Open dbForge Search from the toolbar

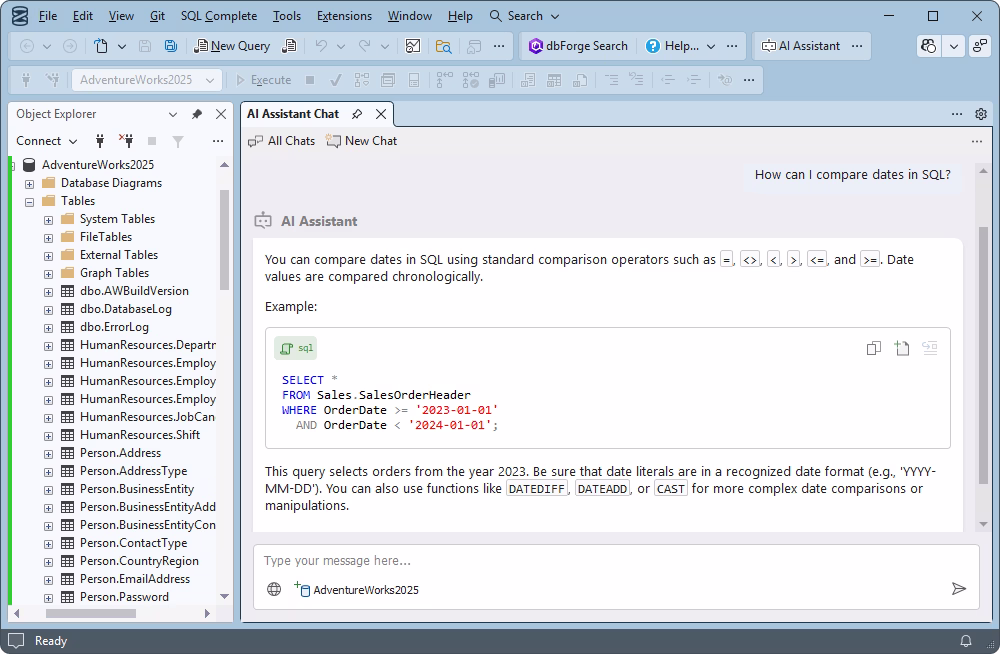(x=579, y=46)
